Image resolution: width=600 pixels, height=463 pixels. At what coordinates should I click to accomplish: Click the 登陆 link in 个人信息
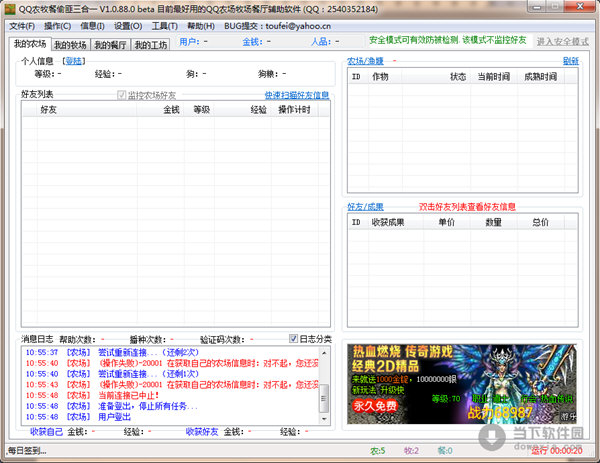click(73, 61)
